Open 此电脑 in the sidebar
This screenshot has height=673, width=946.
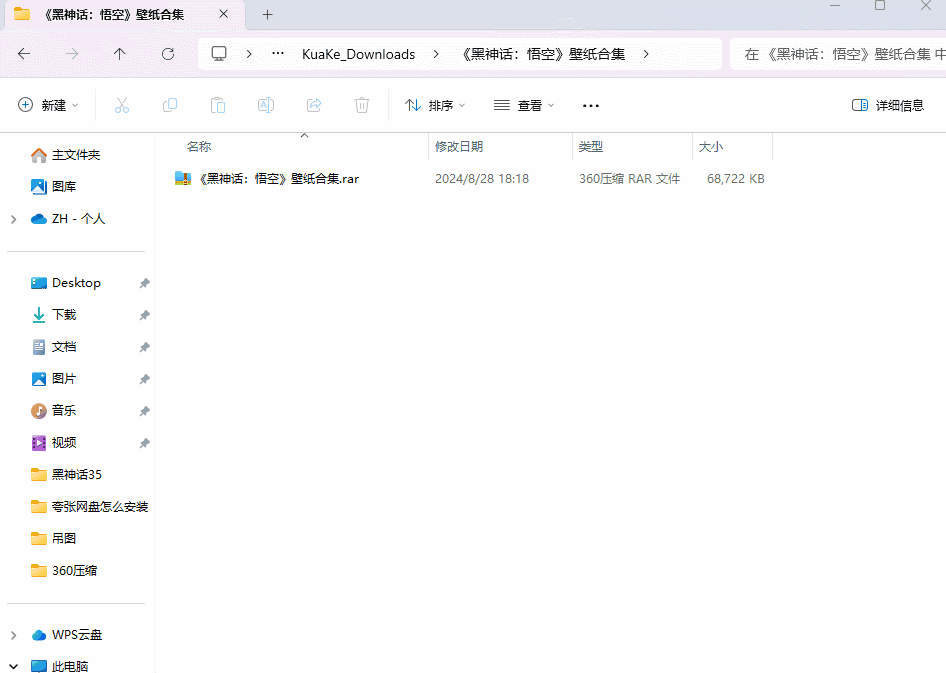pyautogui.click(x=59, y=666)
